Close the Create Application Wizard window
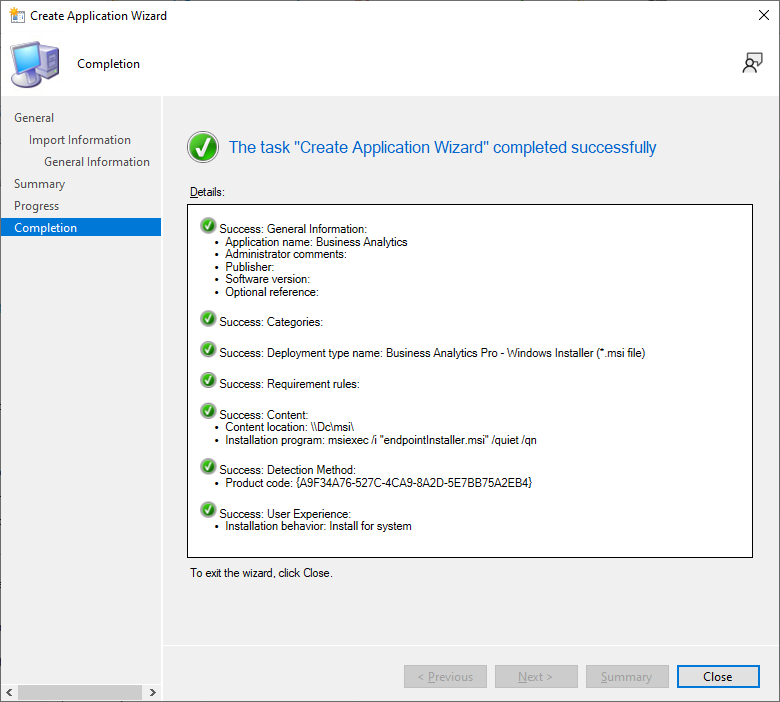 [764, 15]
